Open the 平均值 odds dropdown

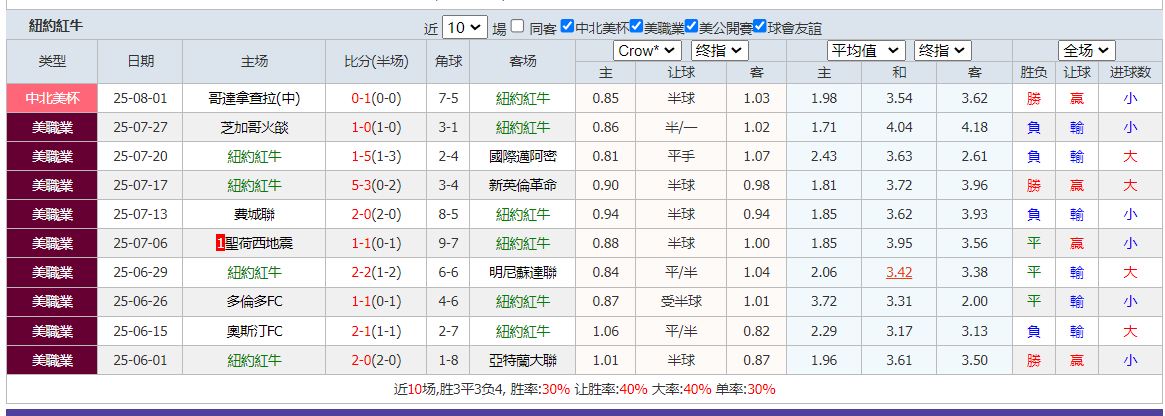[867, 50]
